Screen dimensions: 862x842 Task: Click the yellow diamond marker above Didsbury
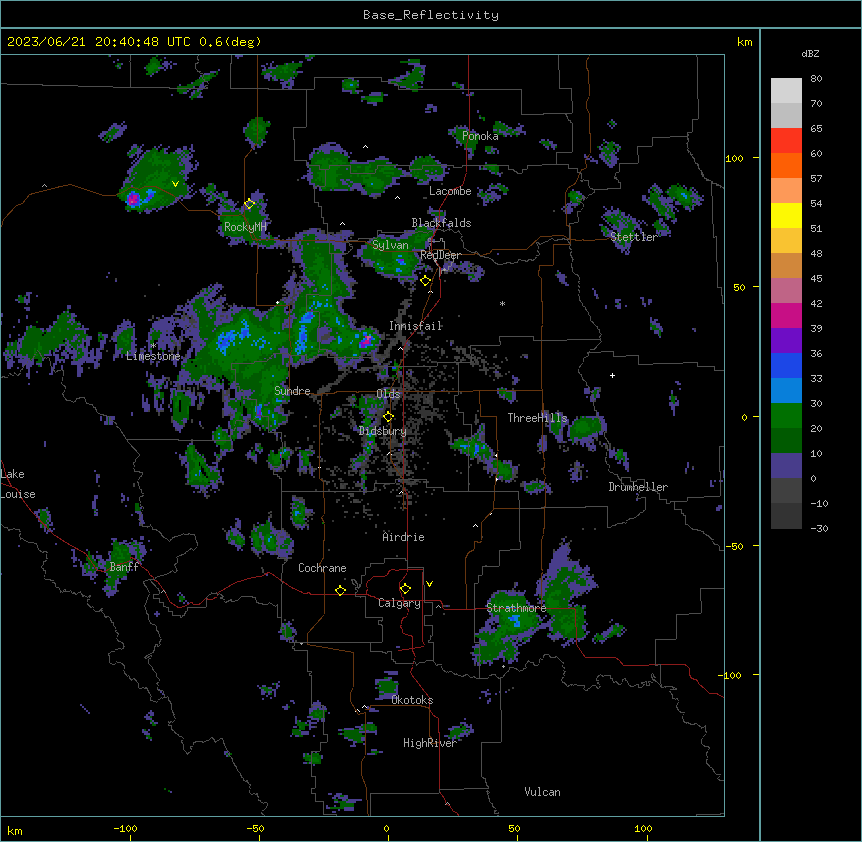[x=388, y=417]
